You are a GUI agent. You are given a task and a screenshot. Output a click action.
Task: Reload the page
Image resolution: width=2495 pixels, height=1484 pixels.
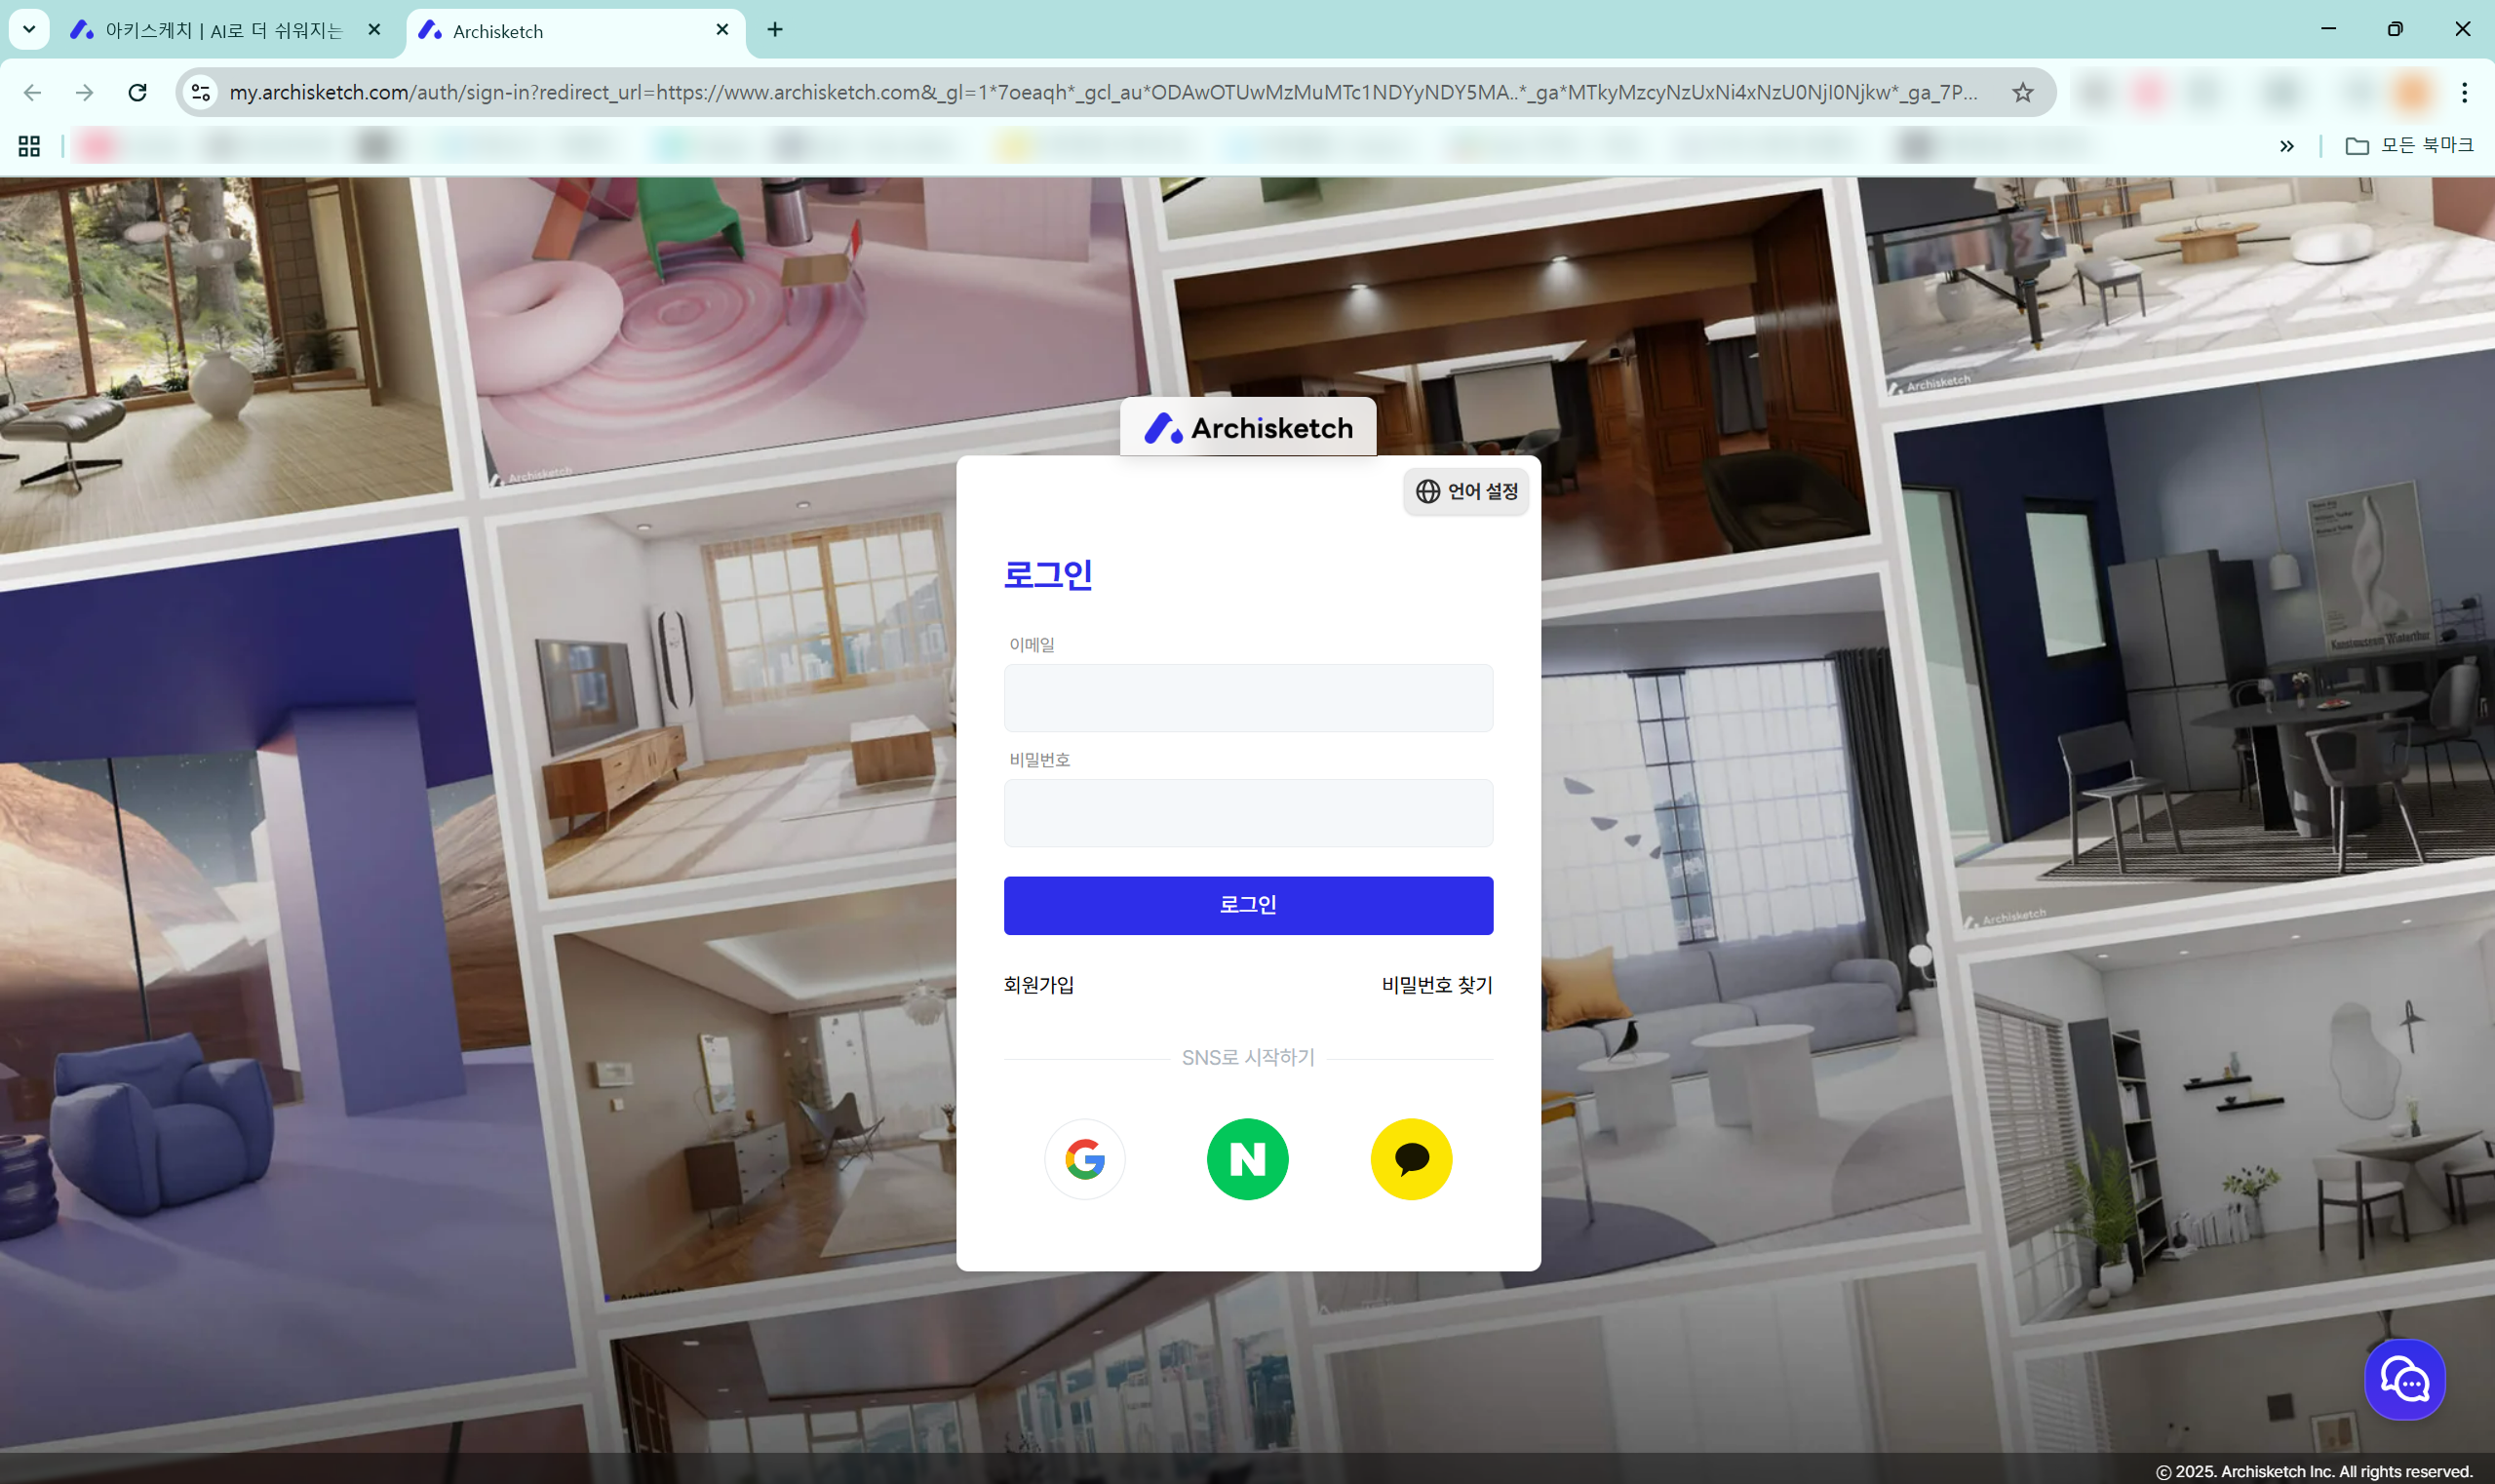138,93
